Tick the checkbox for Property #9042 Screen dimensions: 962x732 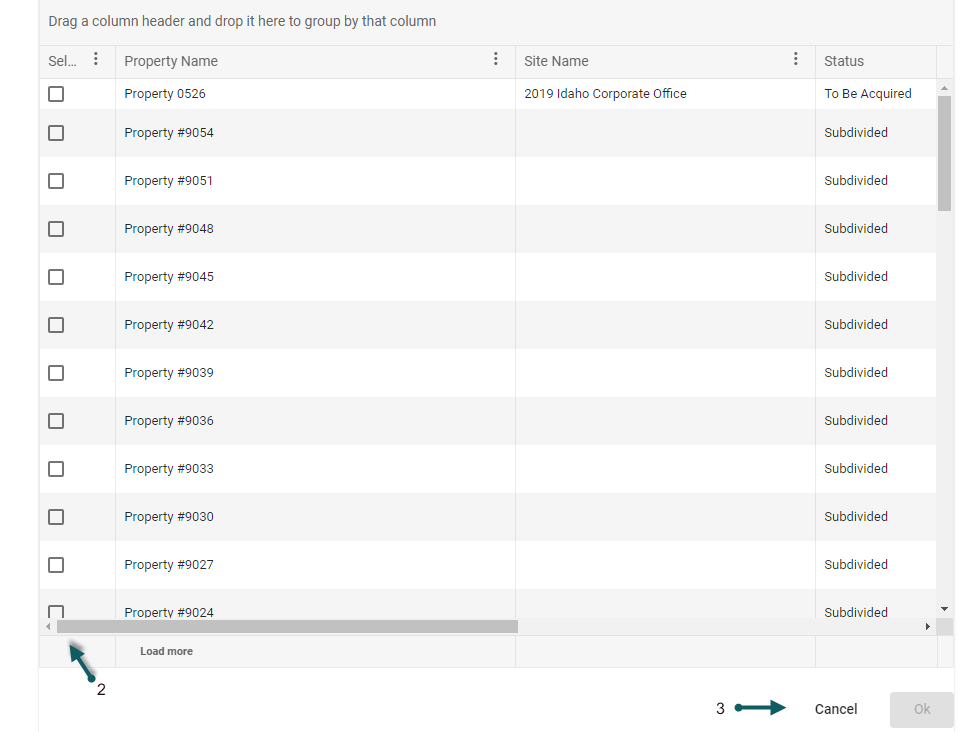(56, 325)
